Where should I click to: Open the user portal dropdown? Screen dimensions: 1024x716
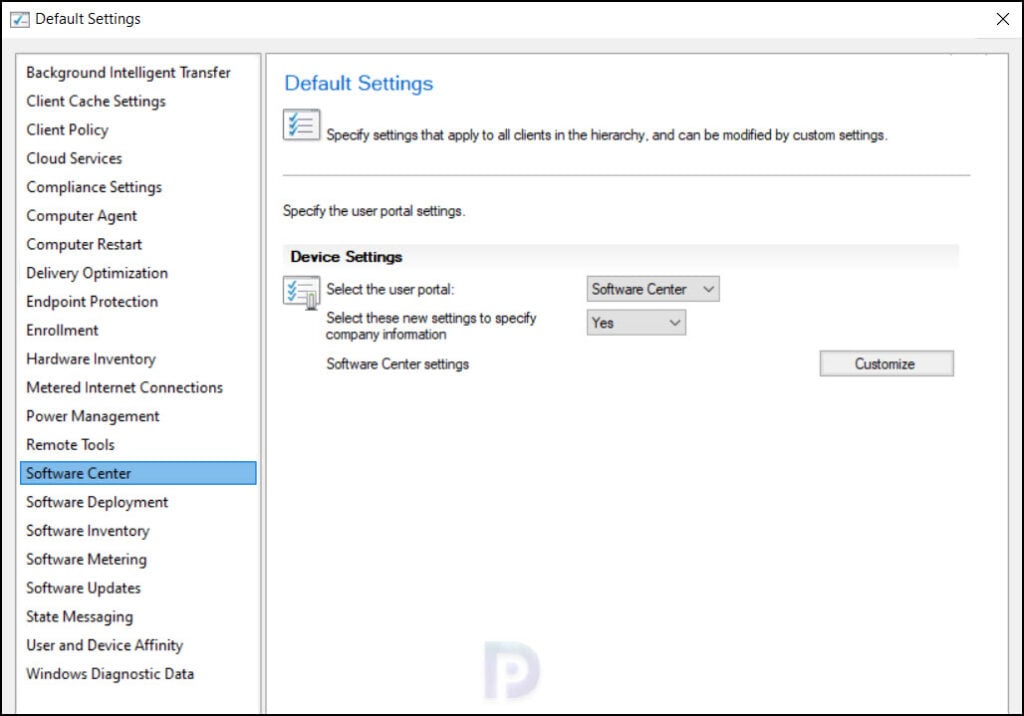653,289
